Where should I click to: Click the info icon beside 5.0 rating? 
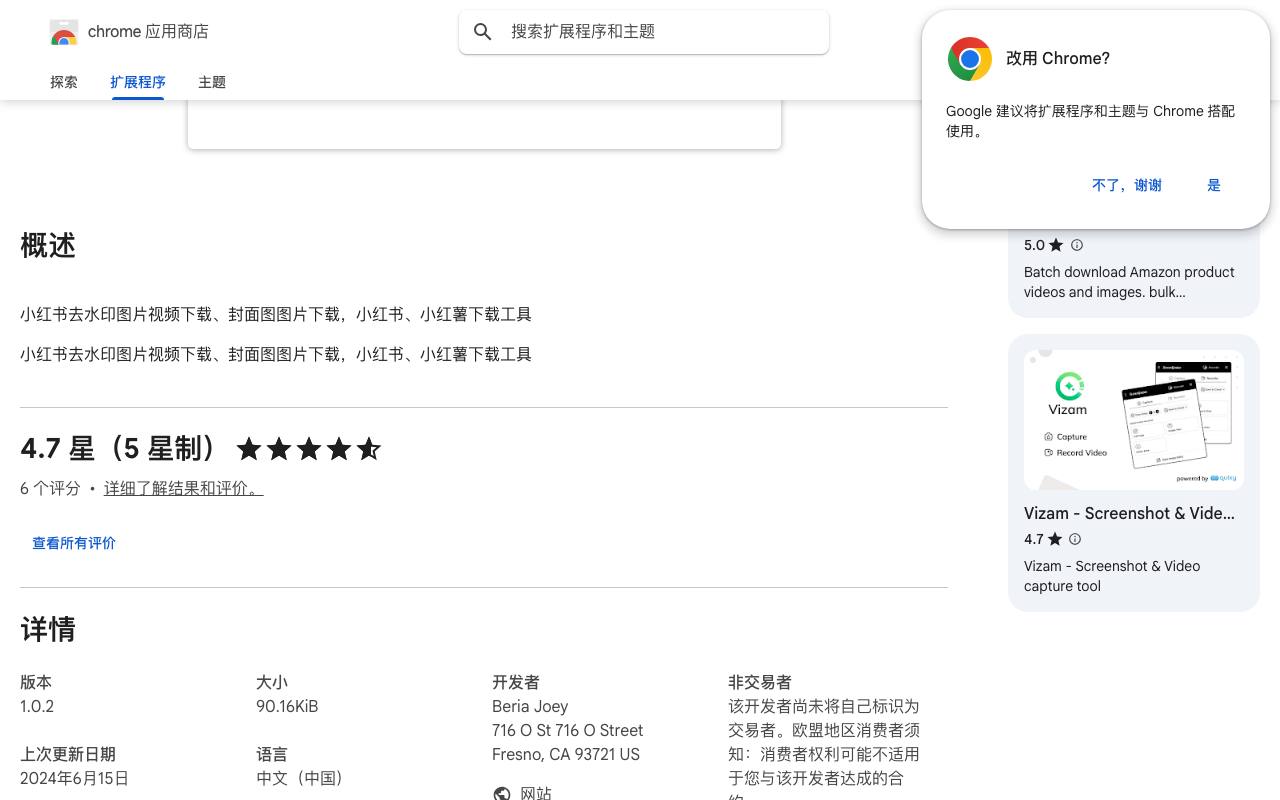tap(1077, 245)
